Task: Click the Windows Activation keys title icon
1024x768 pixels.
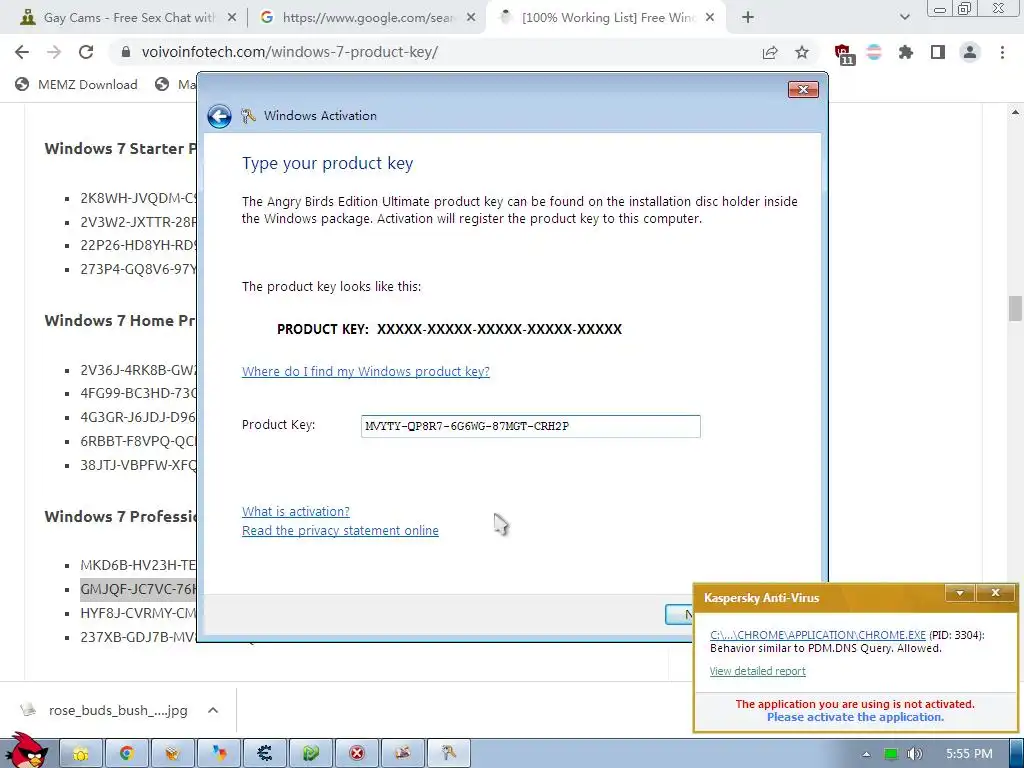Action: pyautogui.click(x=248, y=116)
